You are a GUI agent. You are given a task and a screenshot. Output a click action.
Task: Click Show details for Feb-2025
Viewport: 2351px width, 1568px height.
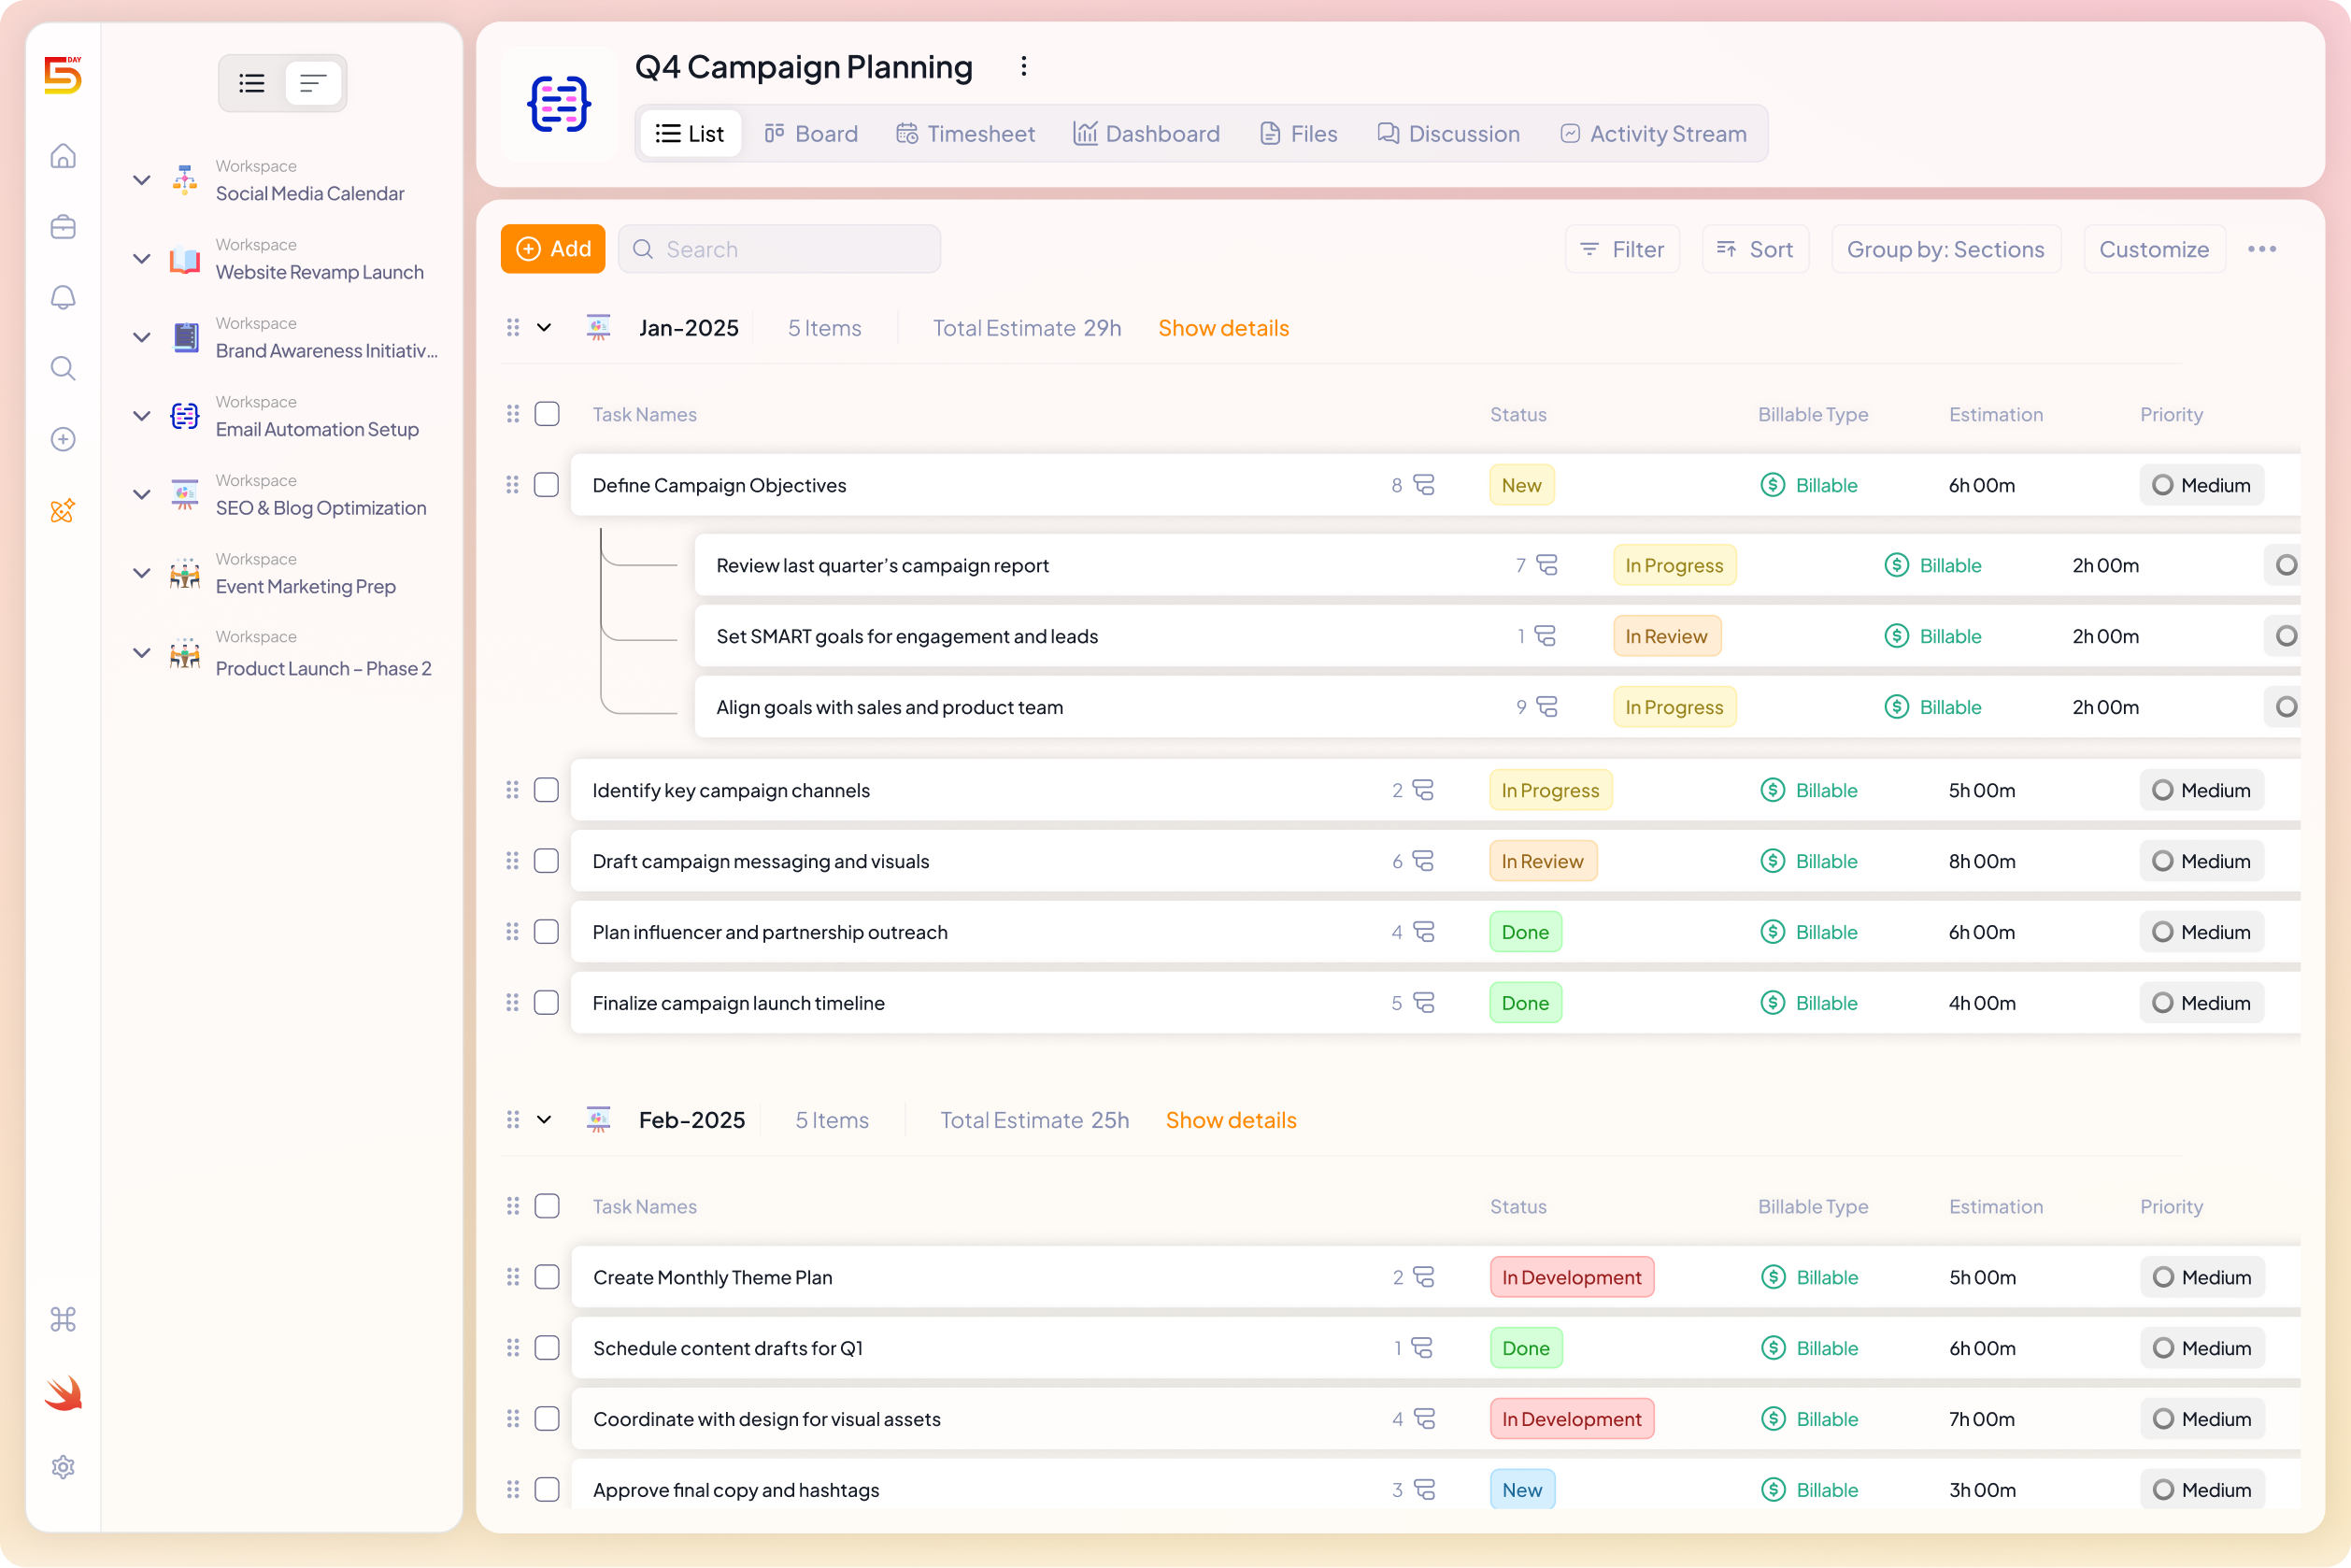1231,1119
